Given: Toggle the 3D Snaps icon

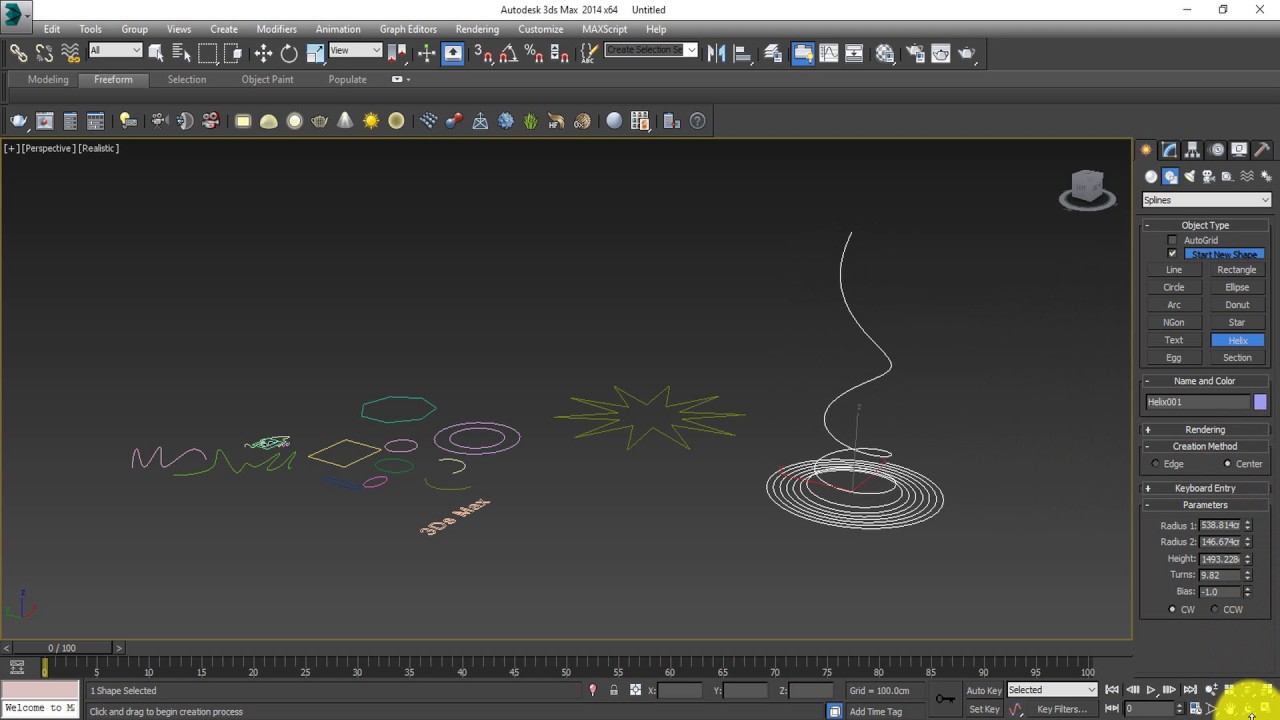Looking at the screenshot, I should tap(482, 53).
